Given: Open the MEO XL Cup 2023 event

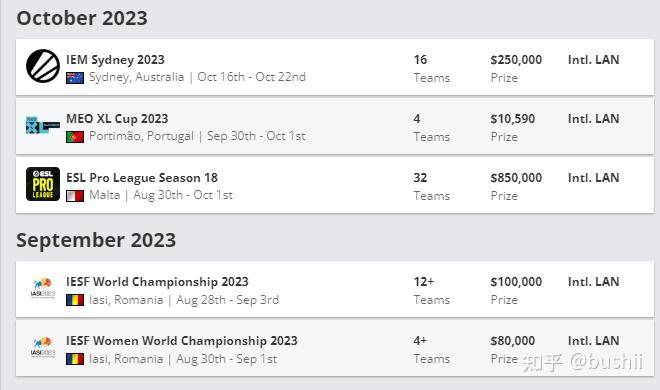Looking at the screenshot, I should point(117,119).
